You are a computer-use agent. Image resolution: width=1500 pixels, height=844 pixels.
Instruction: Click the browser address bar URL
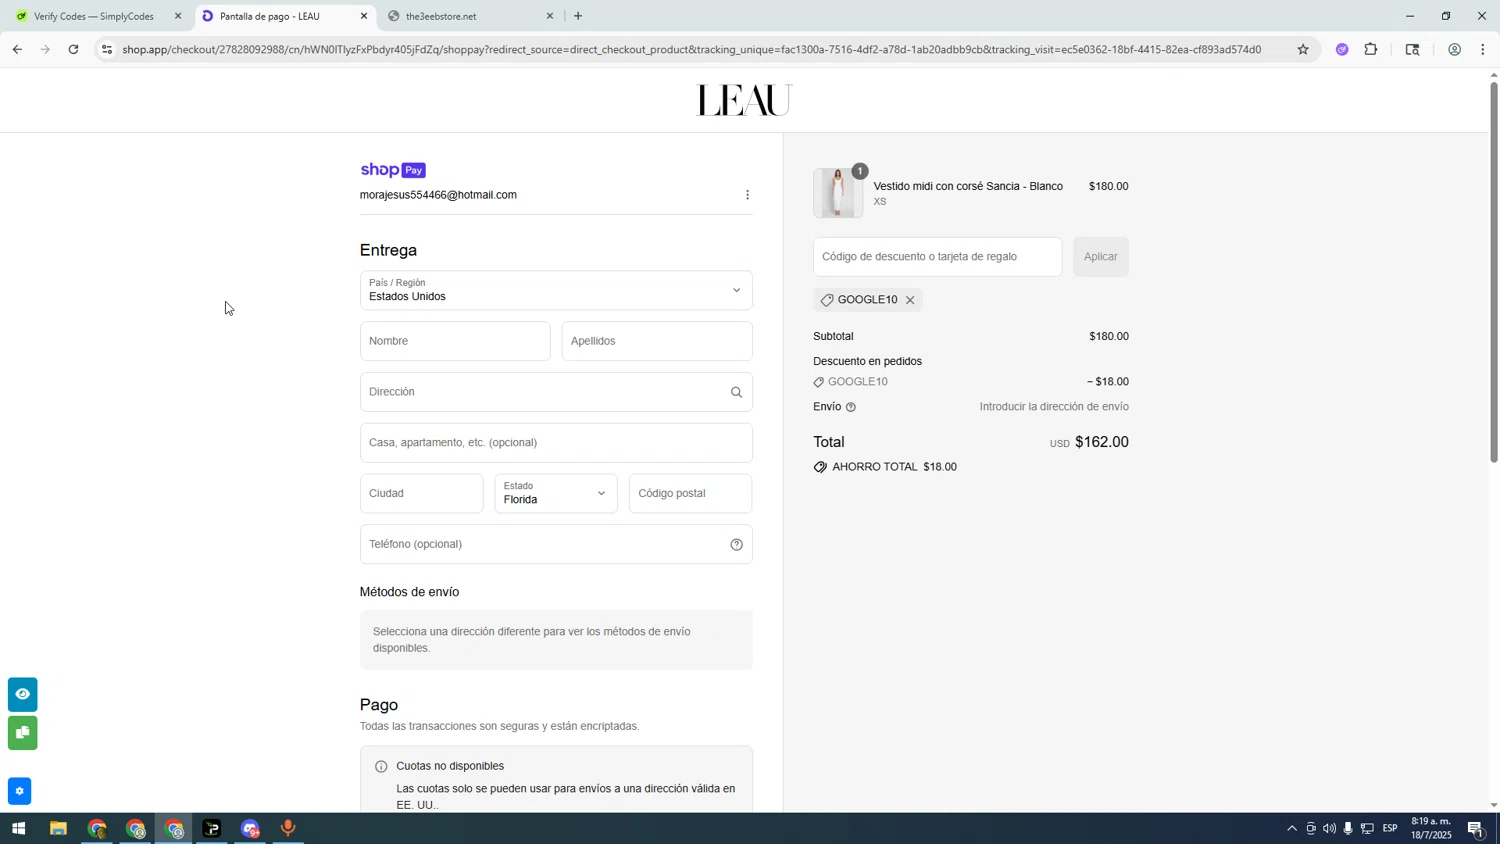[x=691, y=49]
